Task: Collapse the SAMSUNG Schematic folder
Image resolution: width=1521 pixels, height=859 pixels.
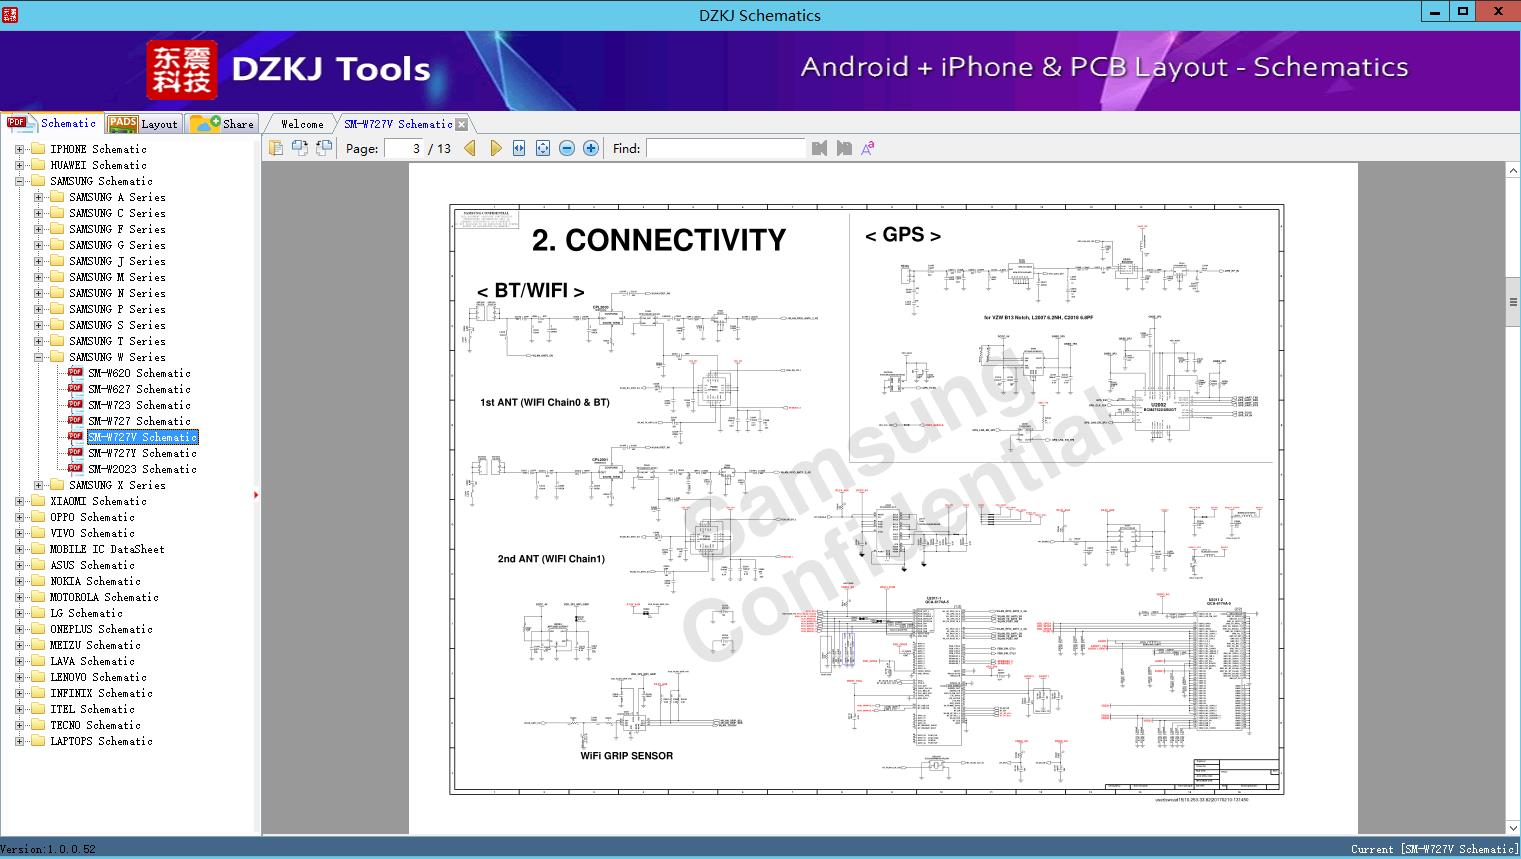Action: tap(19, 181)
